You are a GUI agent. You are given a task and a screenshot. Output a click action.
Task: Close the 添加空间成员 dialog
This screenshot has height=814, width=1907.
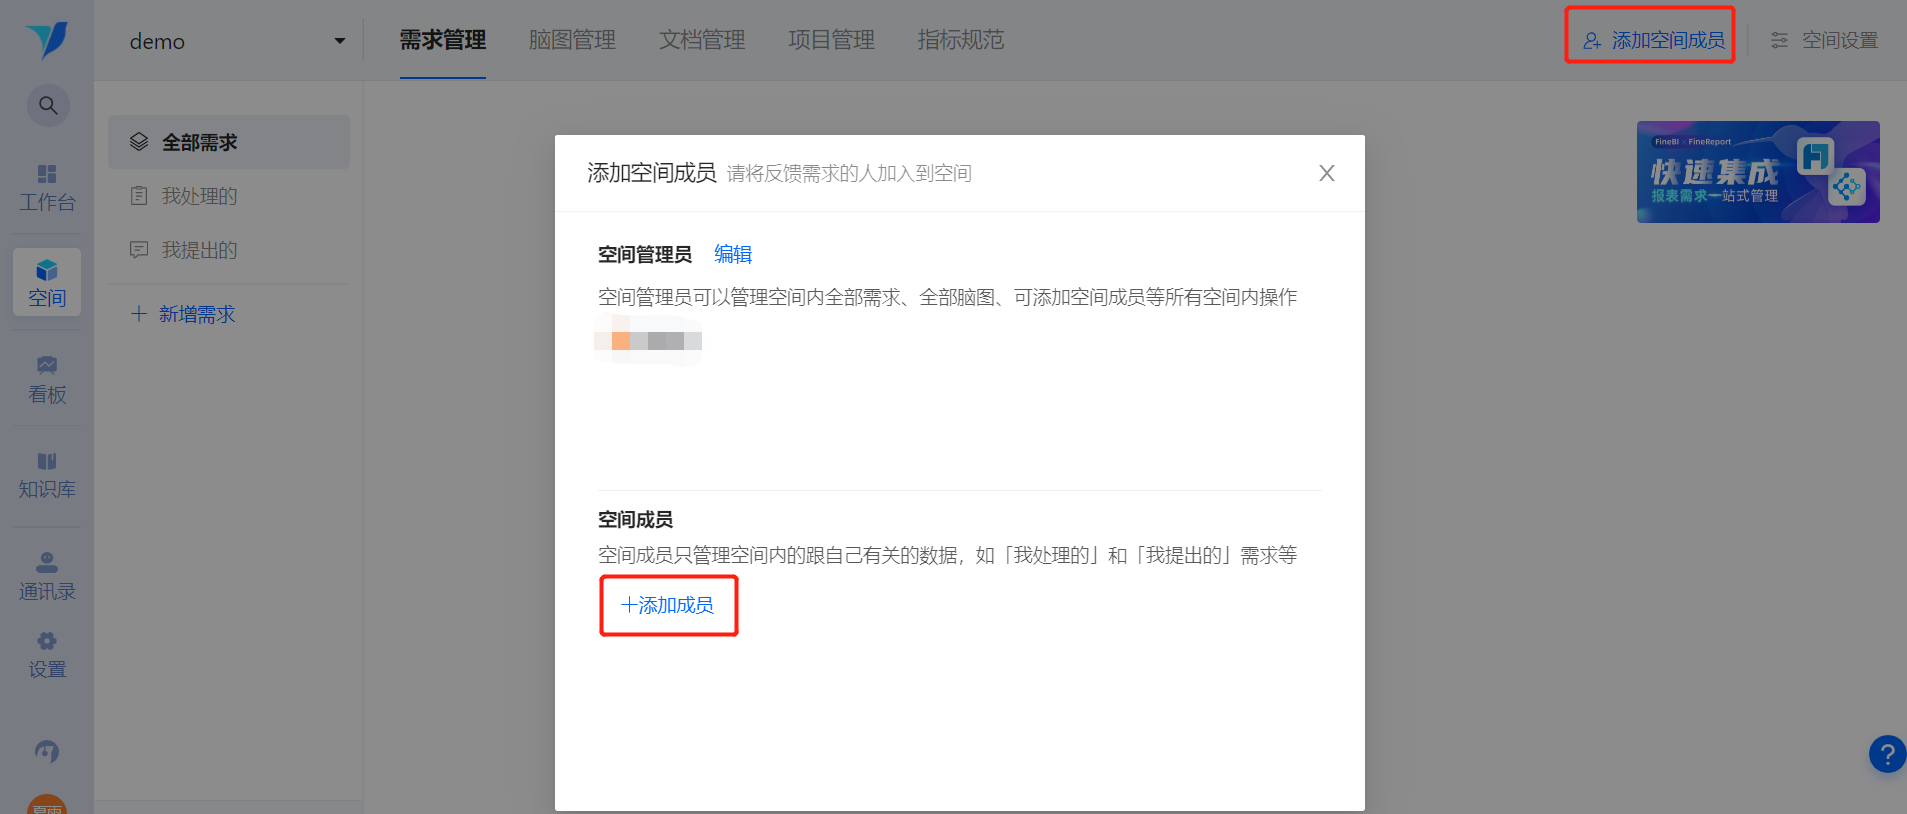coord(1327,173)
